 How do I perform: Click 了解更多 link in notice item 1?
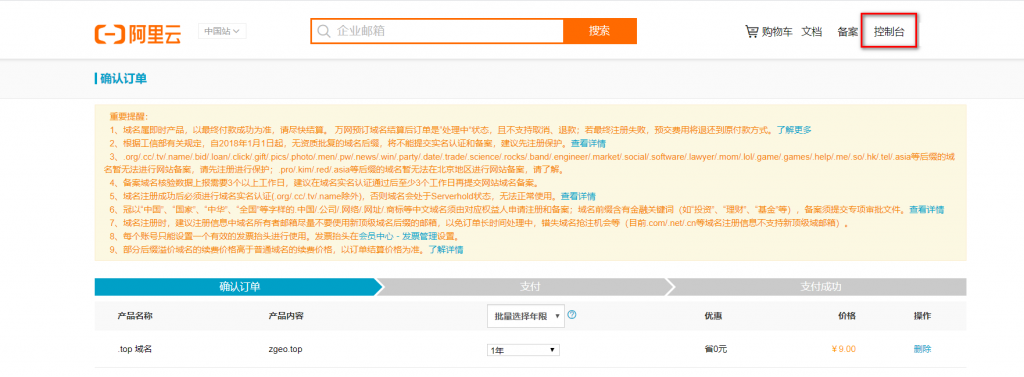coord(794,130)
